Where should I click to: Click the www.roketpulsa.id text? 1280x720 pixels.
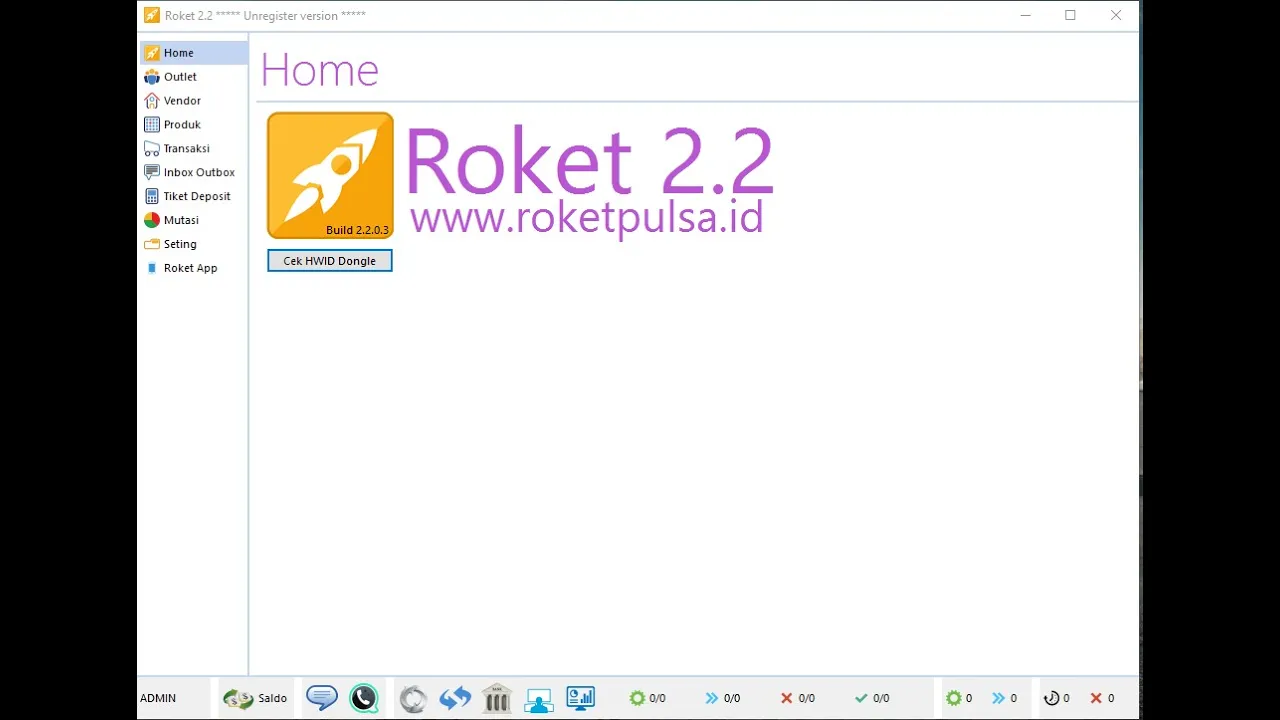587,217
